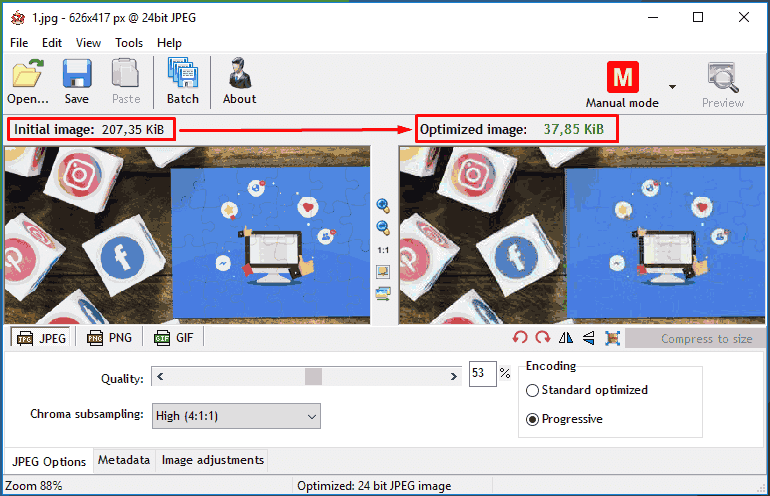The height and width of the screenshot is (496, 770).
Task: Flip image vertically
Action: (x=589, y=338)
